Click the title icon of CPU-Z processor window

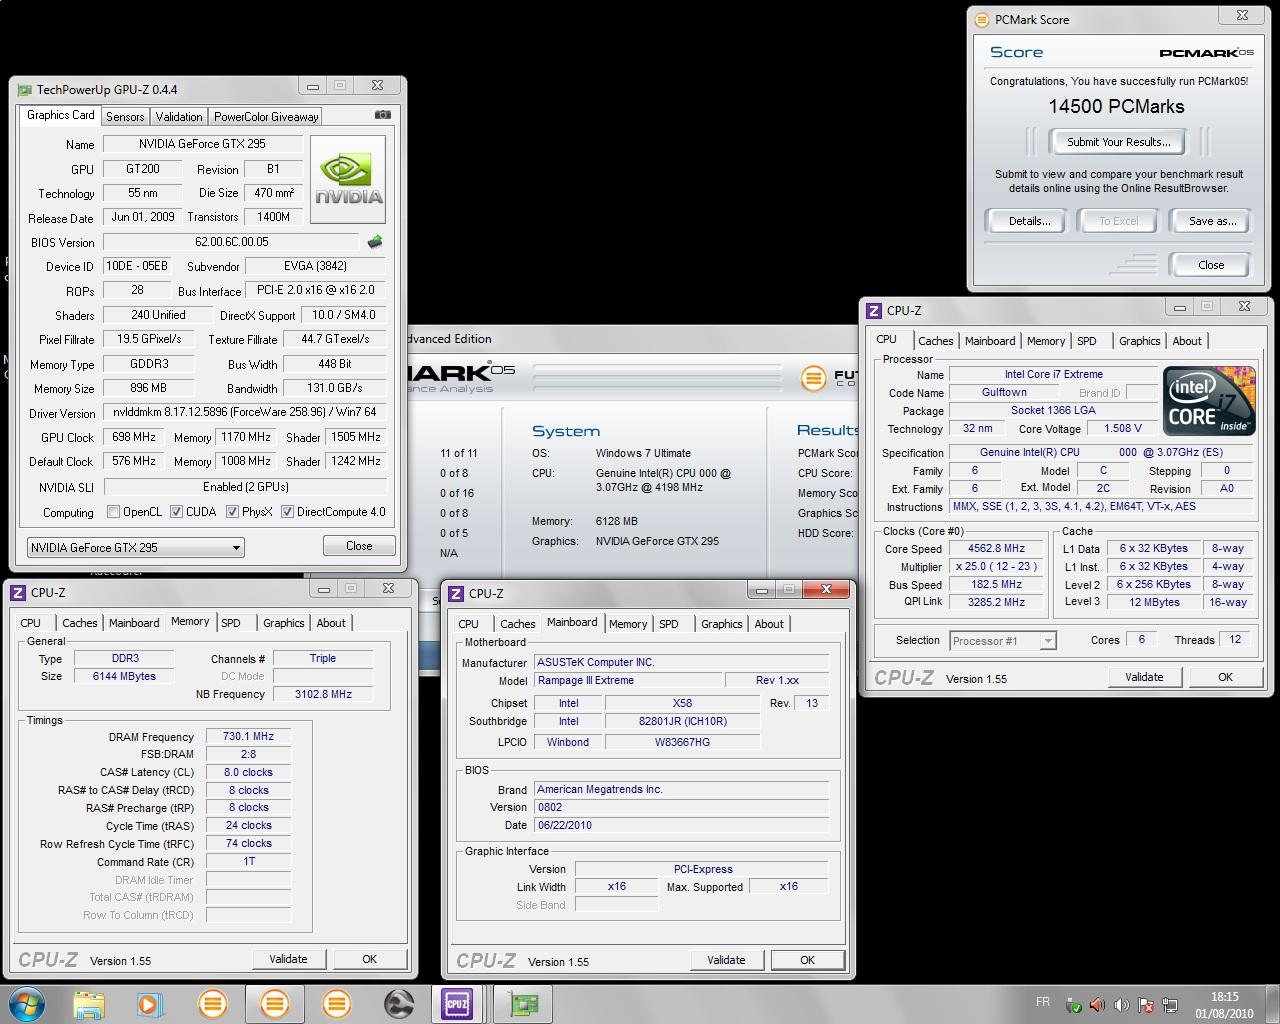[874, 310]
